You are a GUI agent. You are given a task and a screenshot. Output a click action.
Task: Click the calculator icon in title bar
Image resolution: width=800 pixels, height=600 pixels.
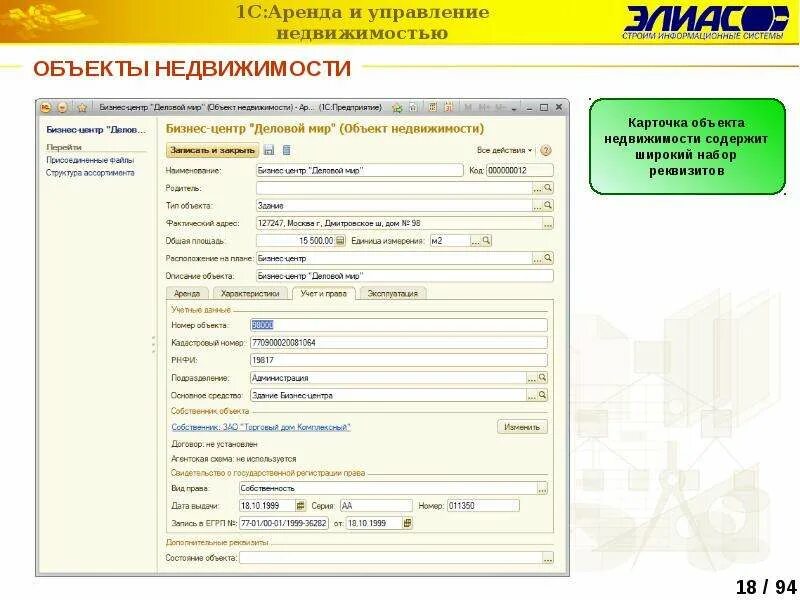click(433, 107)
